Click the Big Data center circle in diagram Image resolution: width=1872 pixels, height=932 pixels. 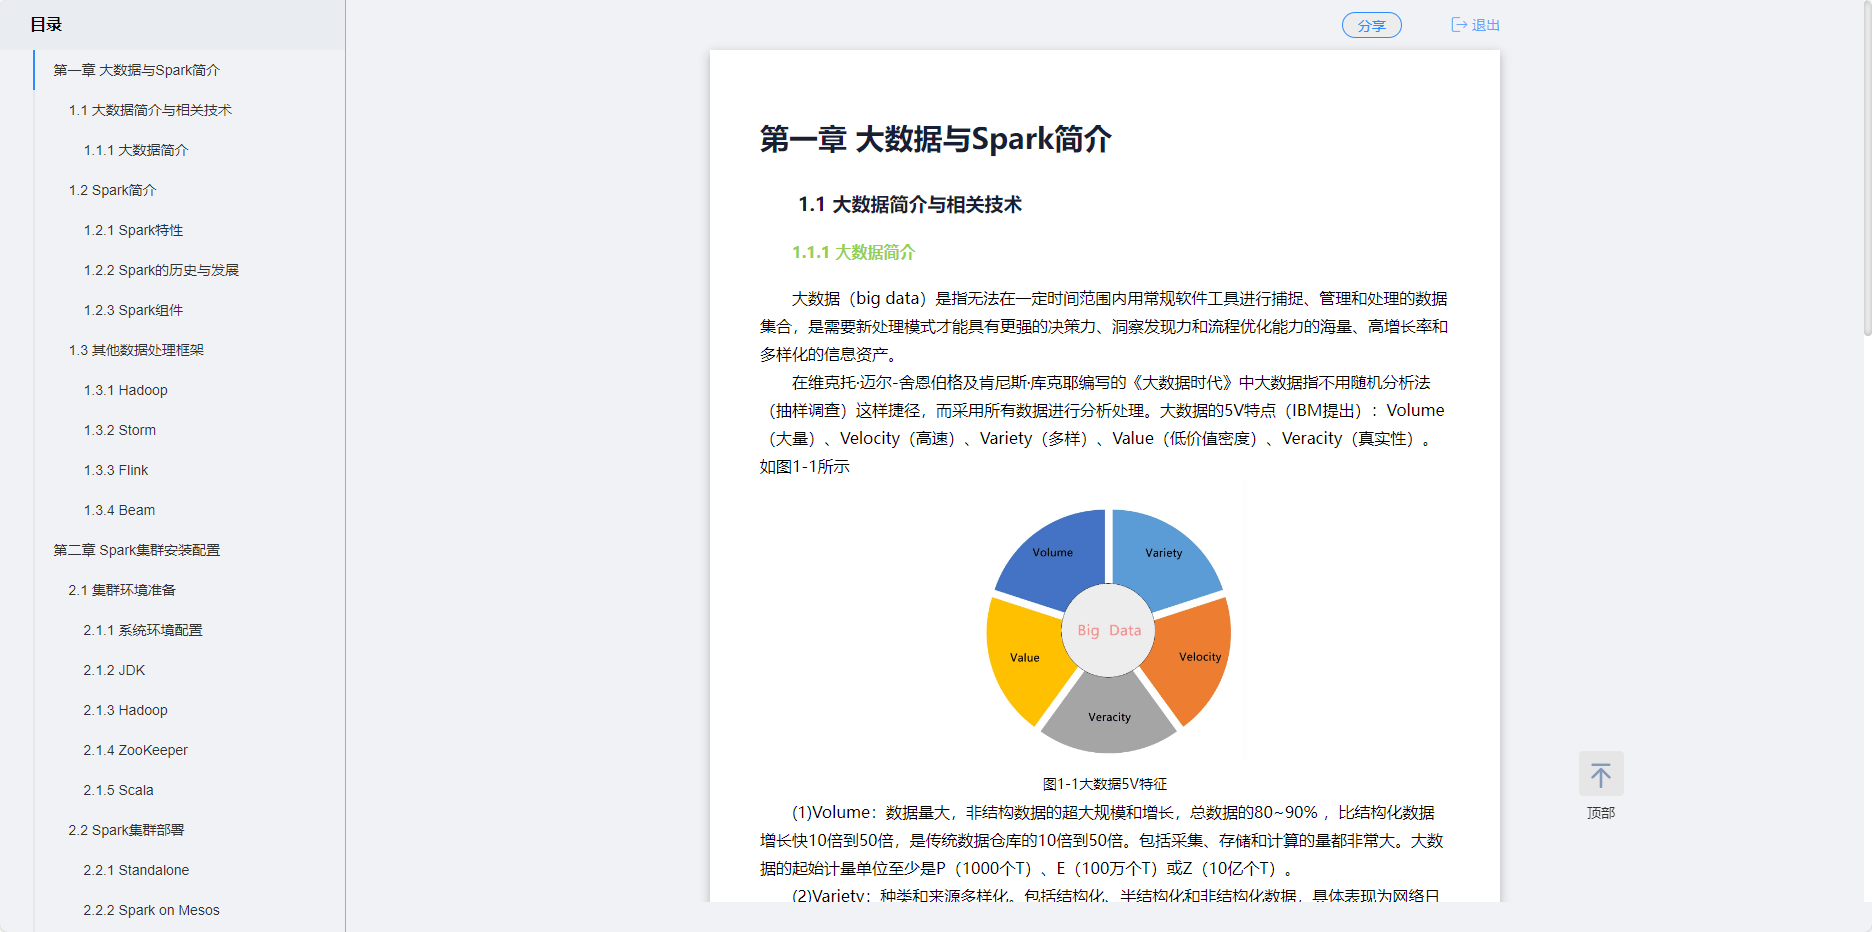[1108, 630]
